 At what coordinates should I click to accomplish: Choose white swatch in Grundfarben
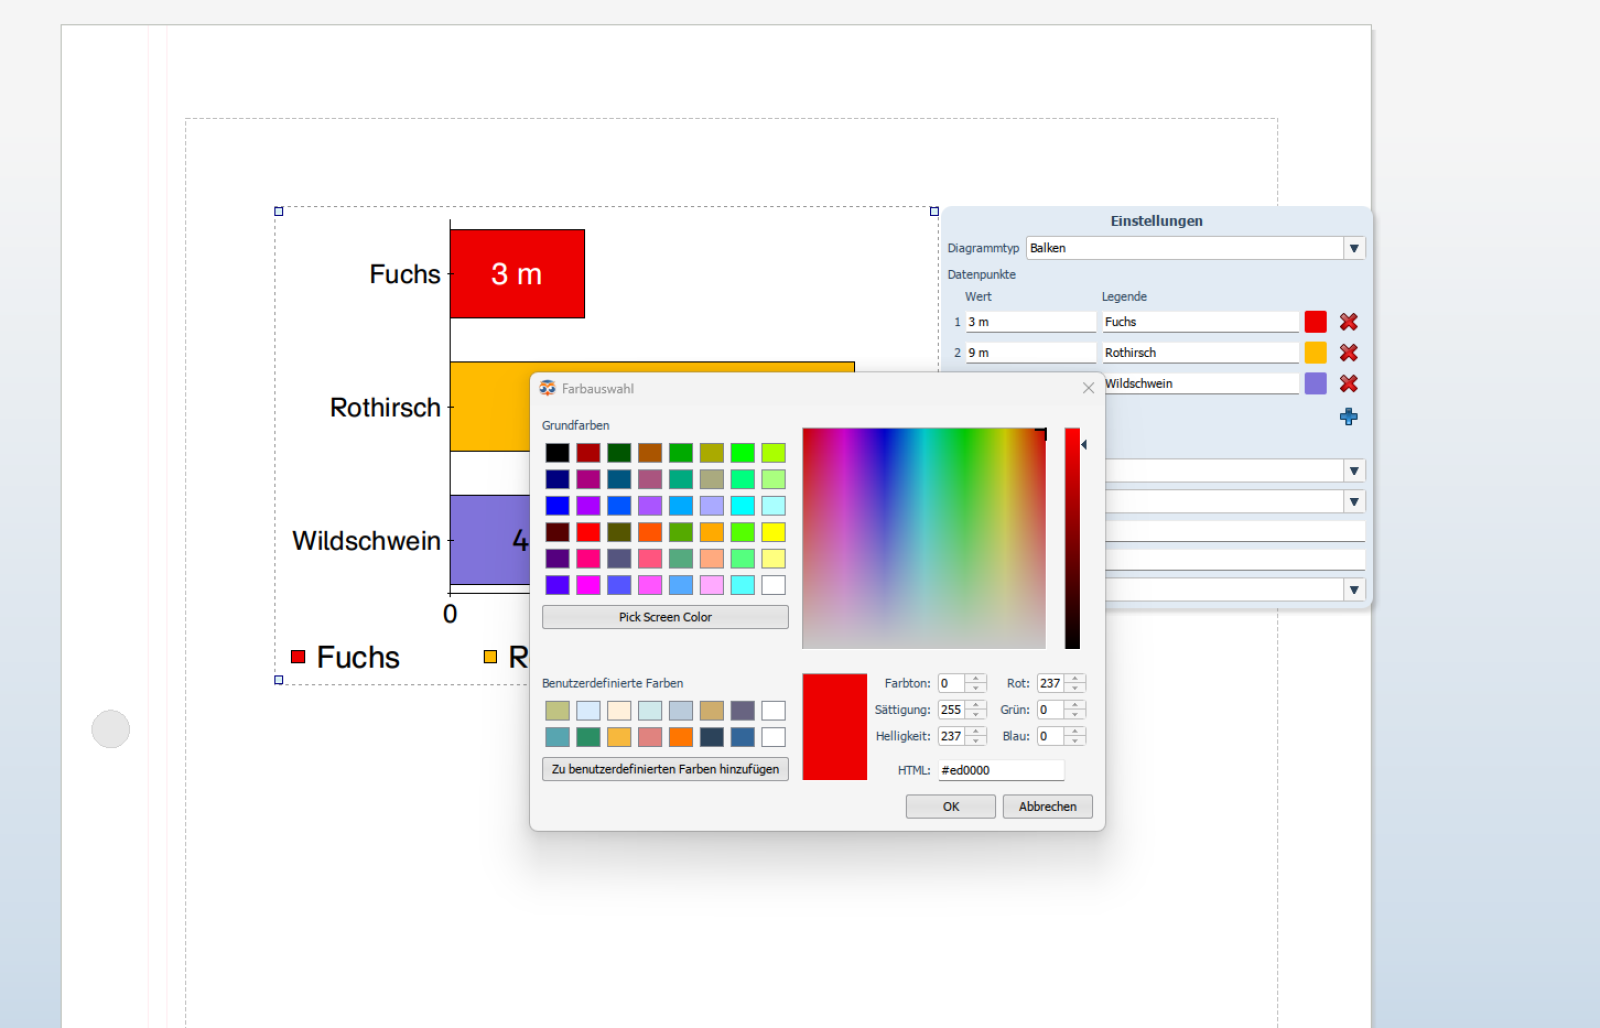[773, 585]
